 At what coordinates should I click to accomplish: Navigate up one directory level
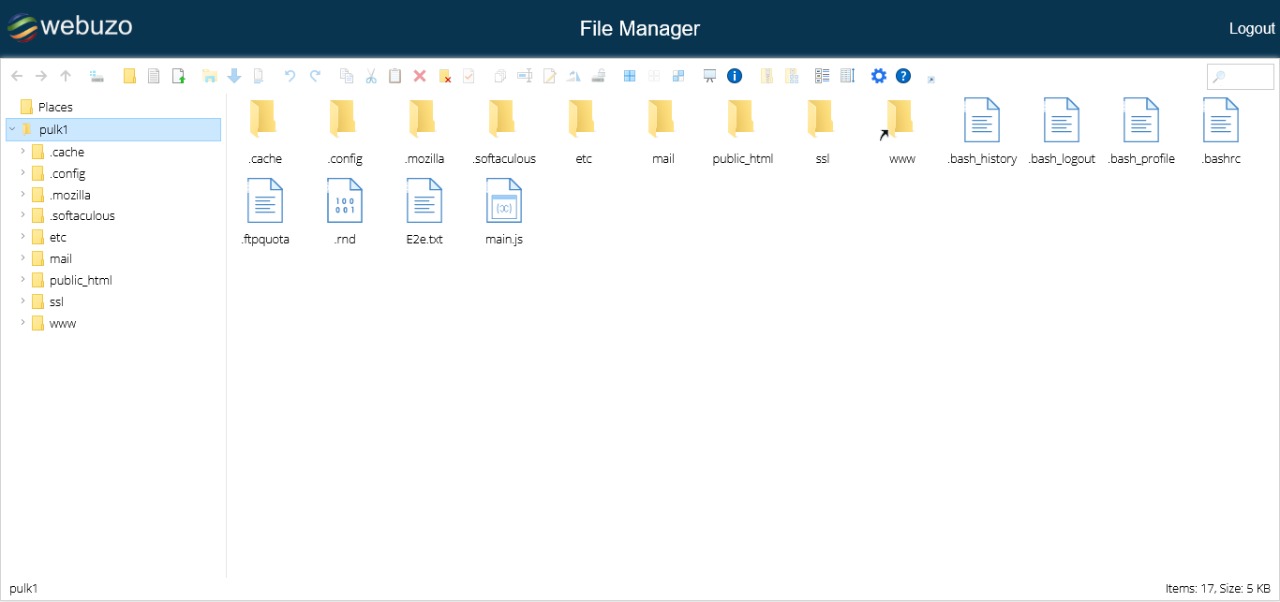tap(65, 75)
